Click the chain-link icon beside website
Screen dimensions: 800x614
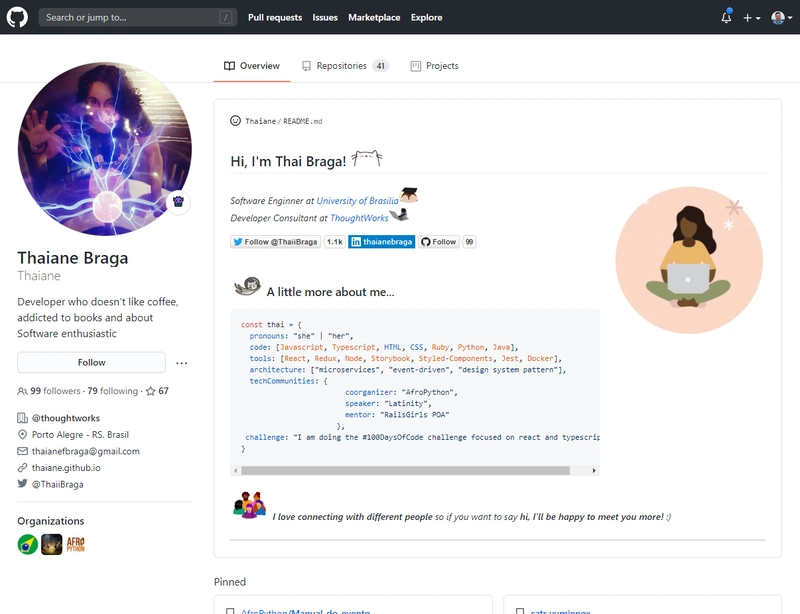point(22,468)
